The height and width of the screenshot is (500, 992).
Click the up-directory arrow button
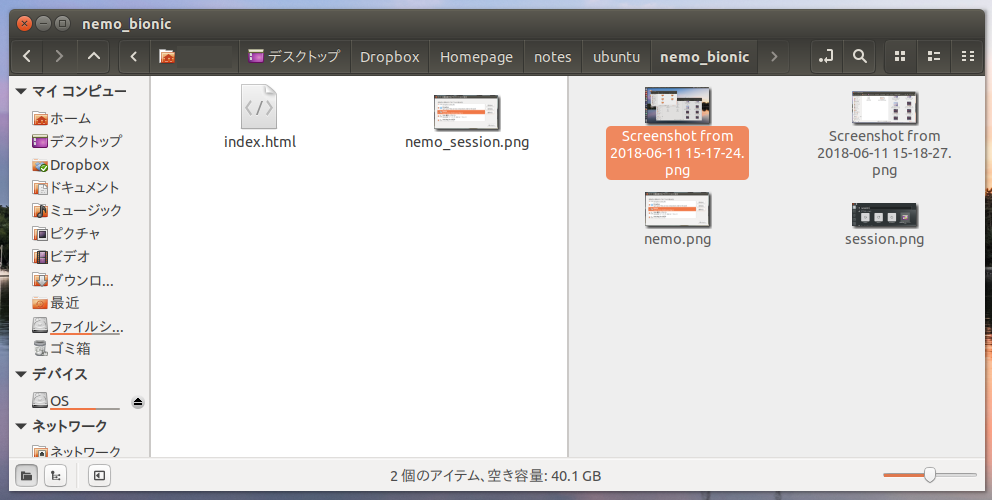[x=93, y=56]
